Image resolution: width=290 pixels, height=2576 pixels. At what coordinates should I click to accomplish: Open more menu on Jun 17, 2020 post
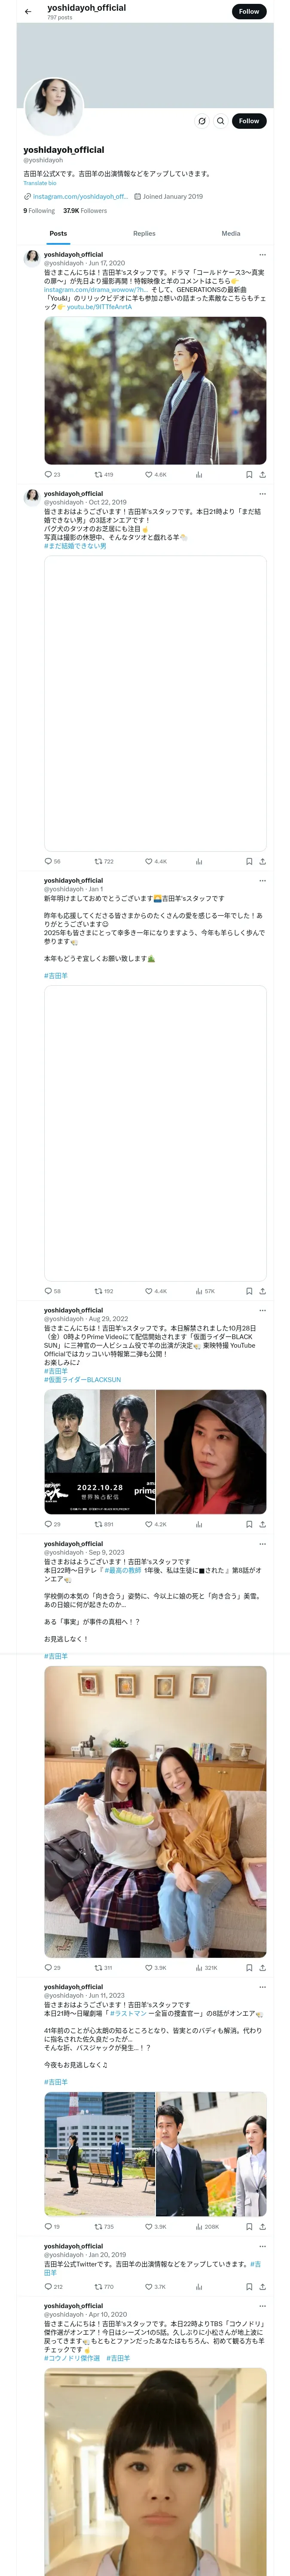tap(262, 255)
